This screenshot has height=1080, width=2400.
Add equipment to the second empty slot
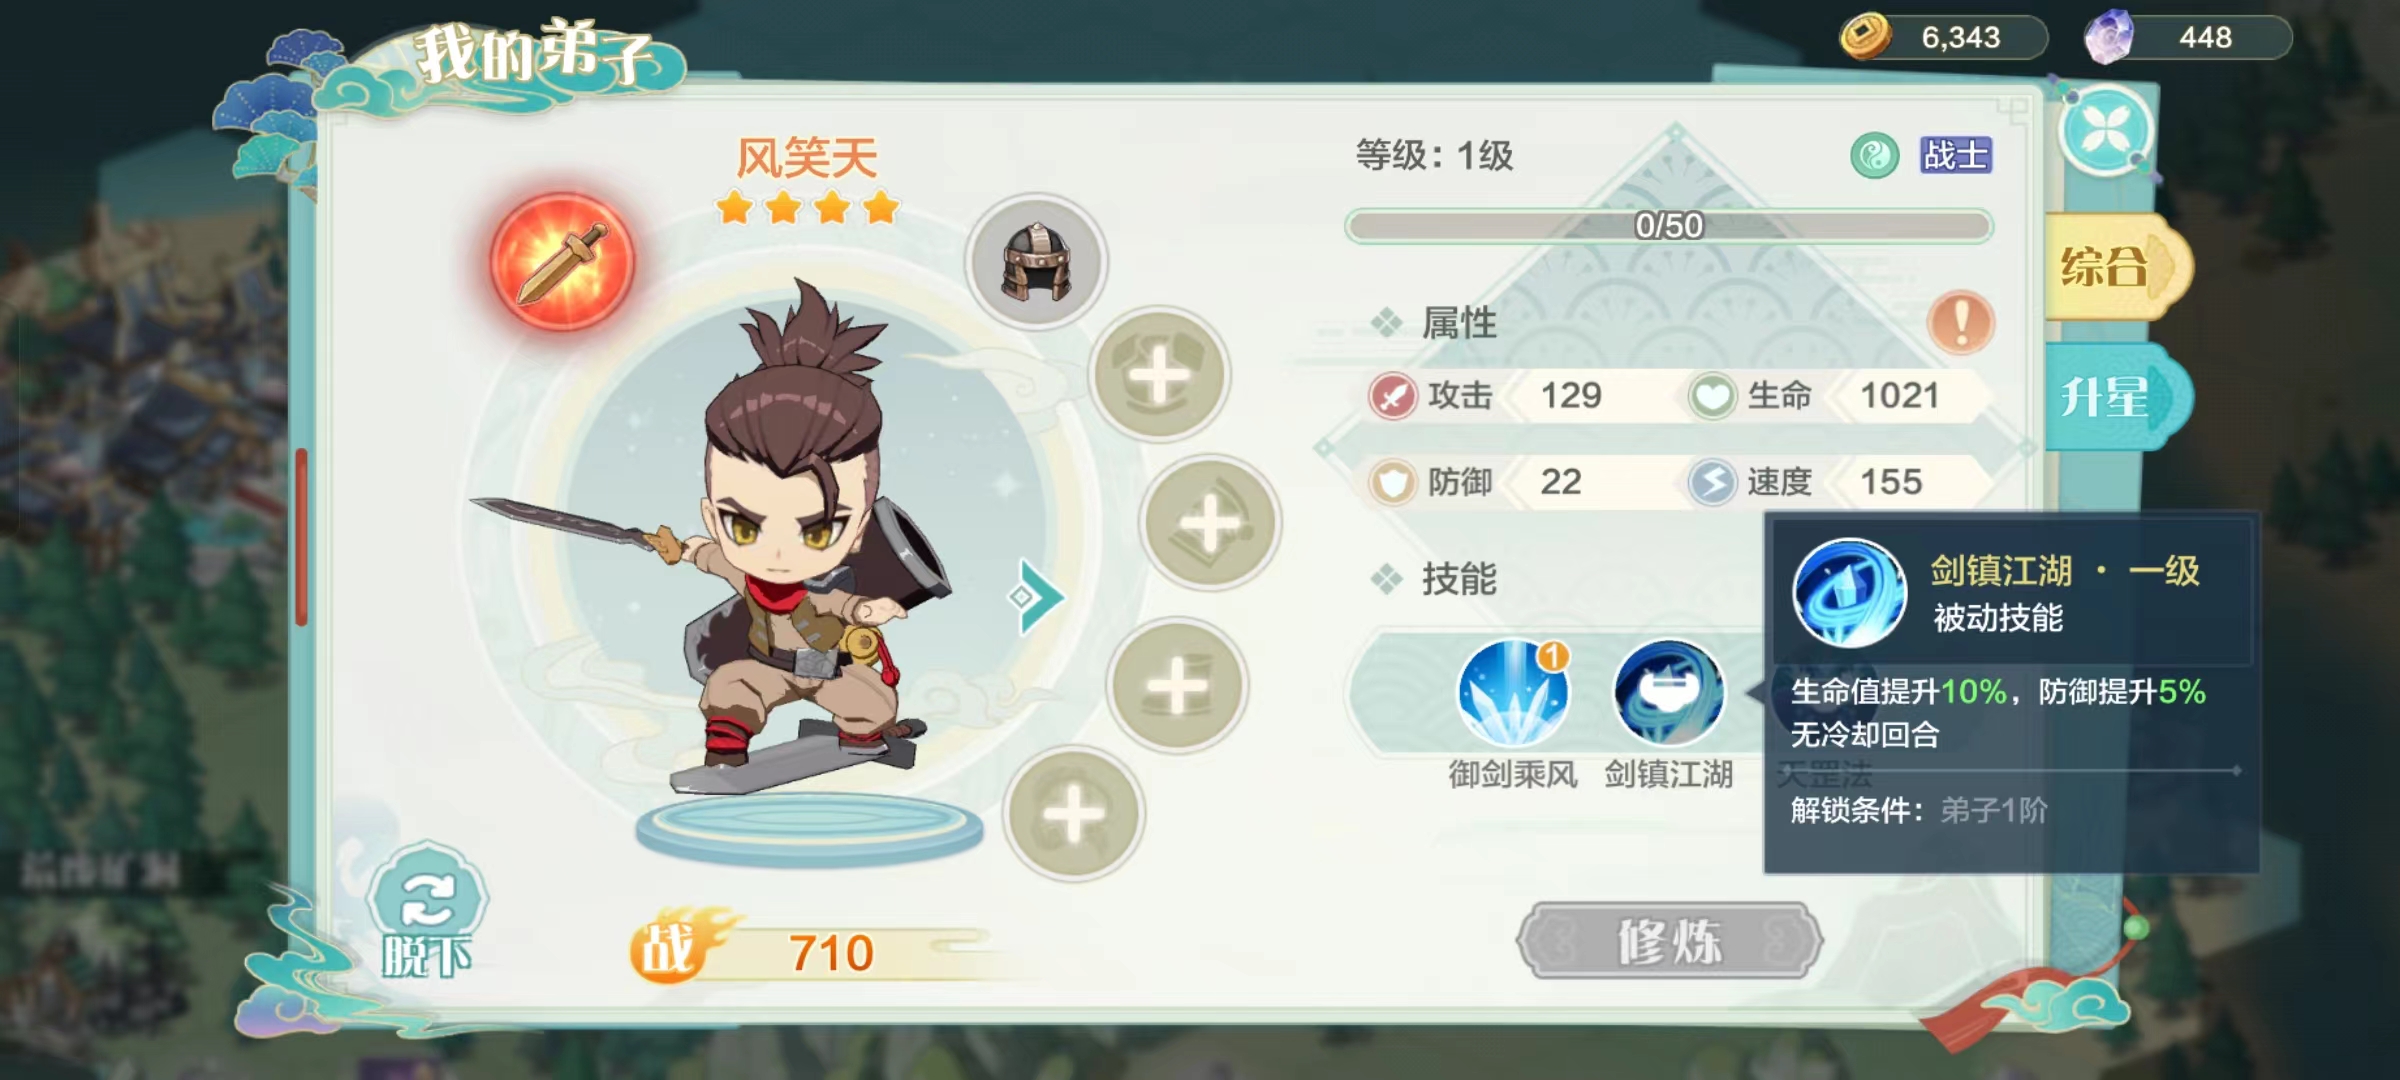(1210, 523)
